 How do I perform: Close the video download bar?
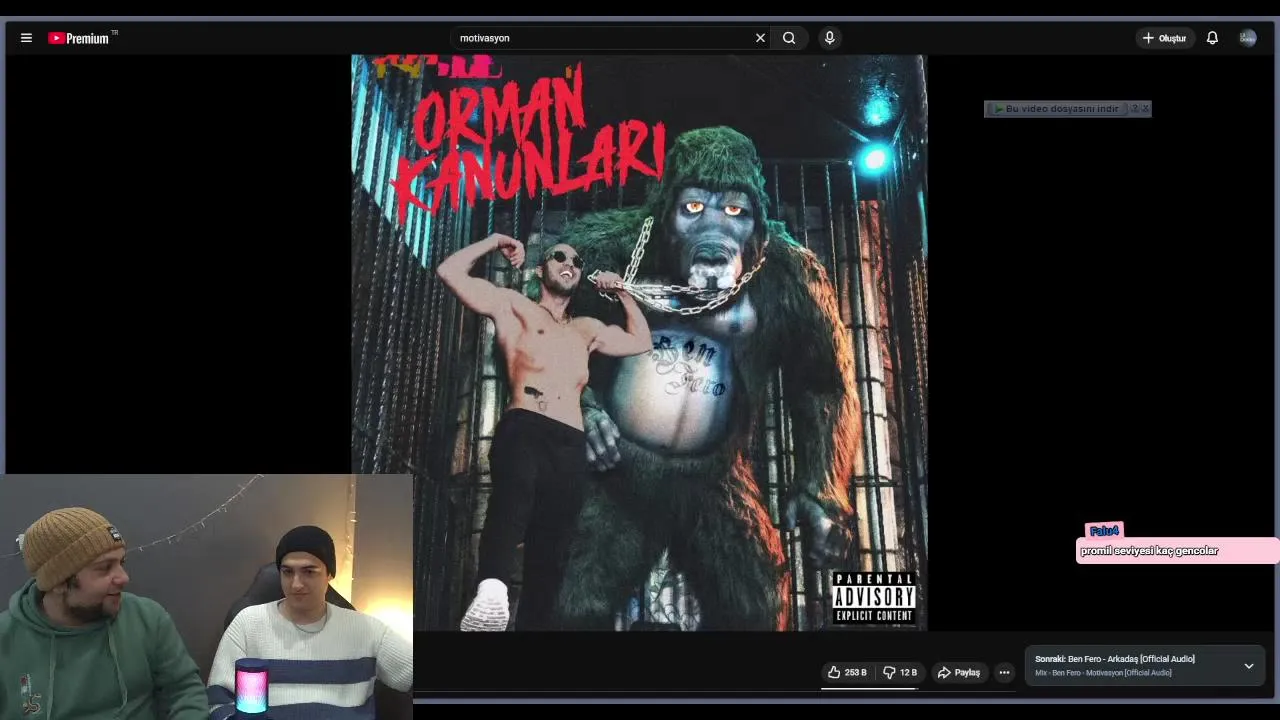coord(1146,108)
